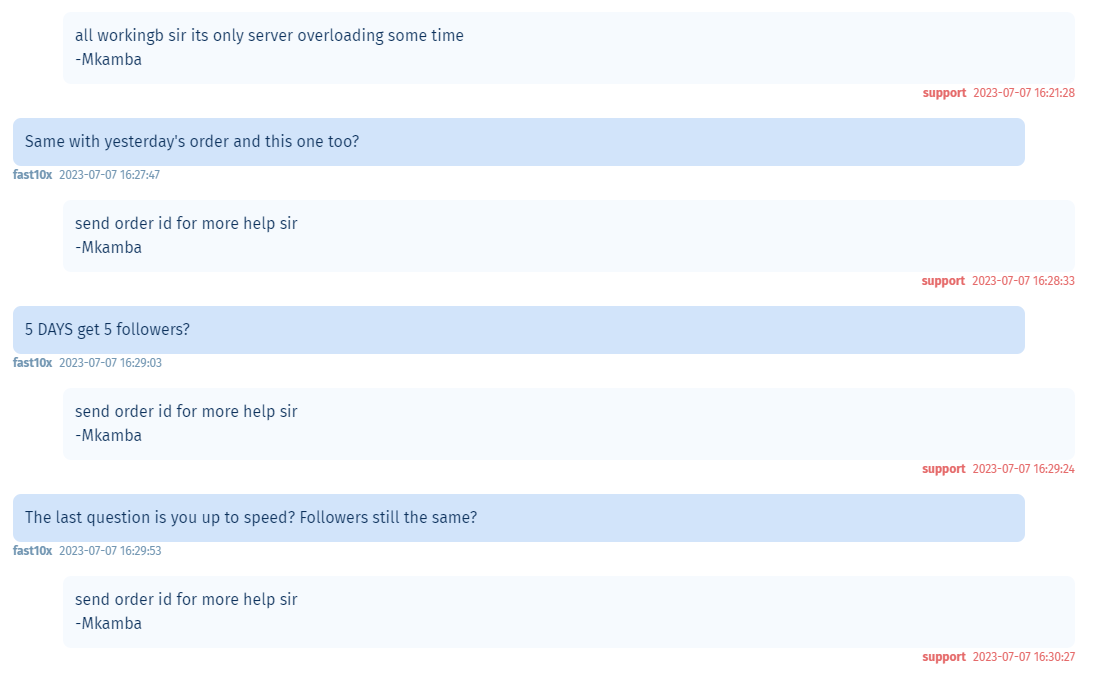Click the support label at 16:29:24
This screenshot has width=1093, height=679.
944,470
